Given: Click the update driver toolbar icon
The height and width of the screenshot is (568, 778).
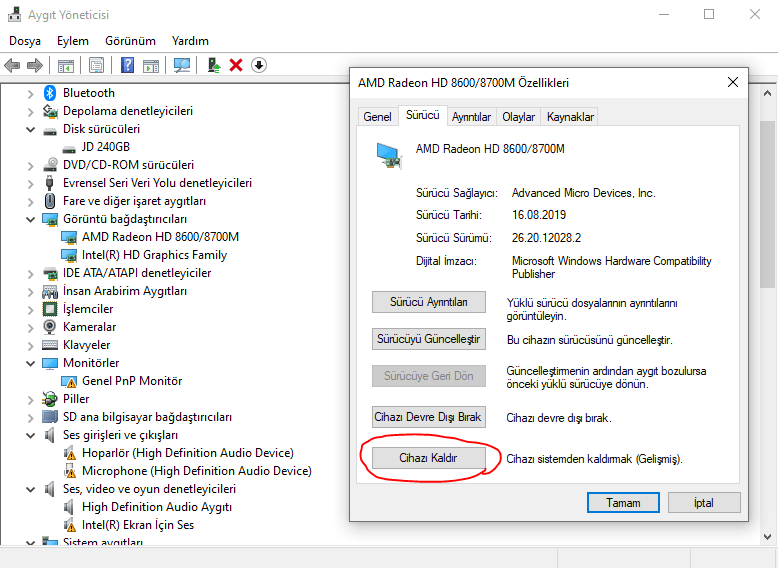Looking at the screenshot, I should pos(213,65).
